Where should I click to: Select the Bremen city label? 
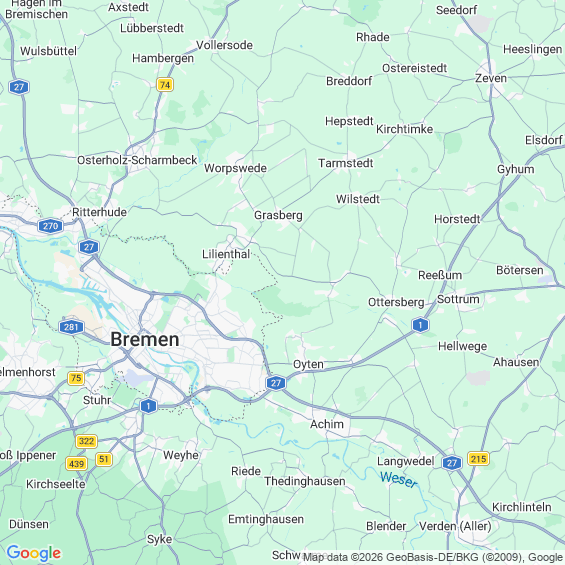coord(145,339)
